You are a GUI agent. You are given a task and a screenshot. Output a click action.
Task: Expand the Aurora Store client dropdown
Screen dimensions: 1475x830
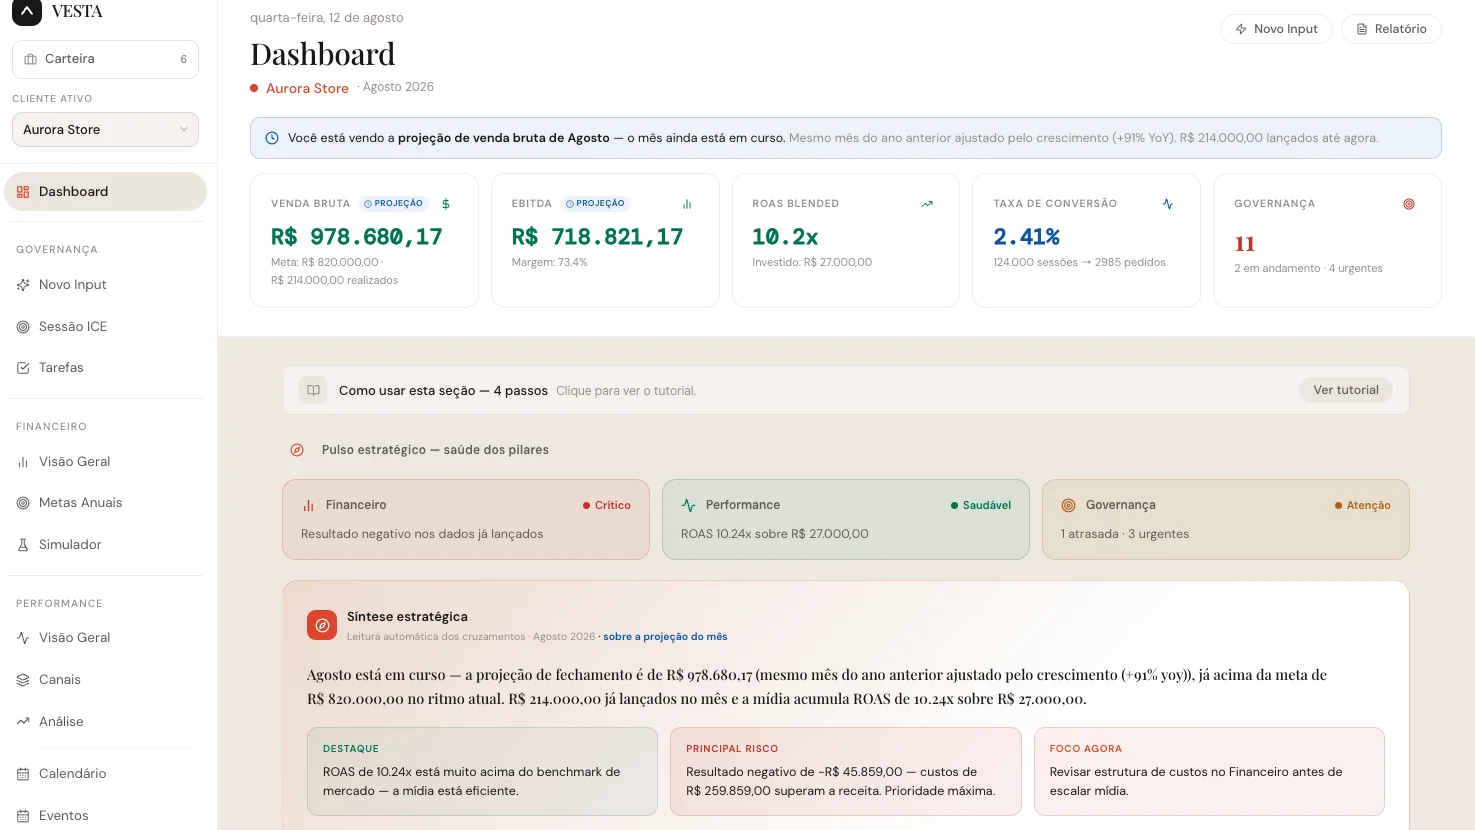coord(105,129)
